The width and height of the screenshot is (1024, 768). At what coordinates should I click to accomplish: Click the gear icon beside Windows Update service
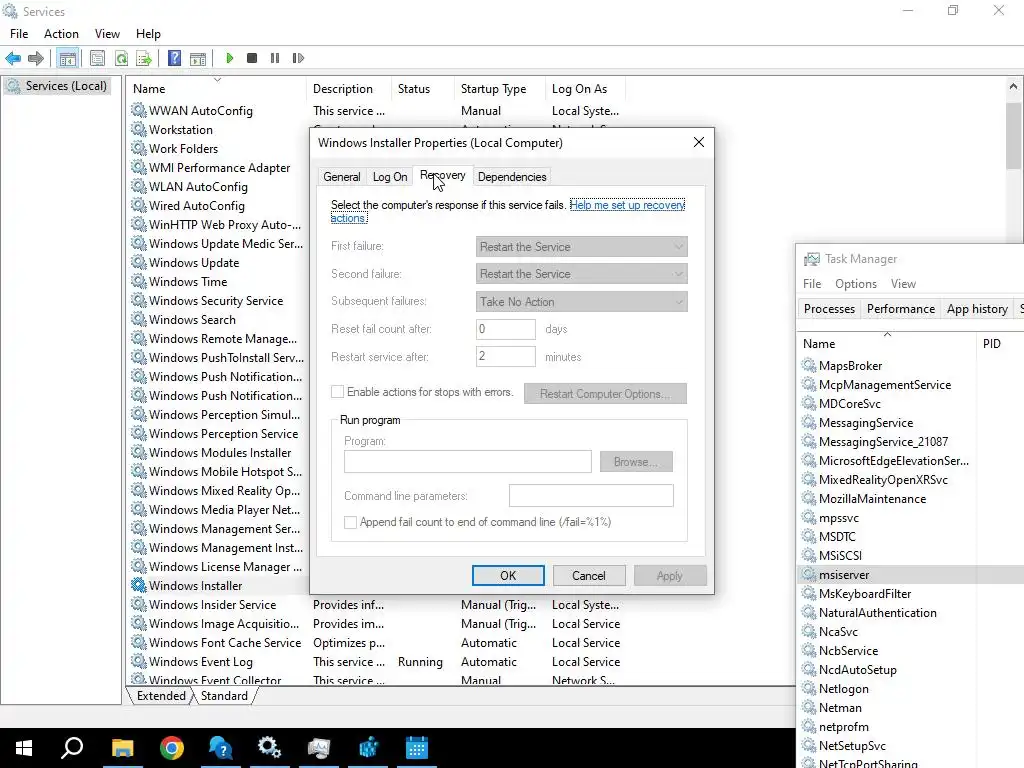pyautogui.click(x=138, y=262)
